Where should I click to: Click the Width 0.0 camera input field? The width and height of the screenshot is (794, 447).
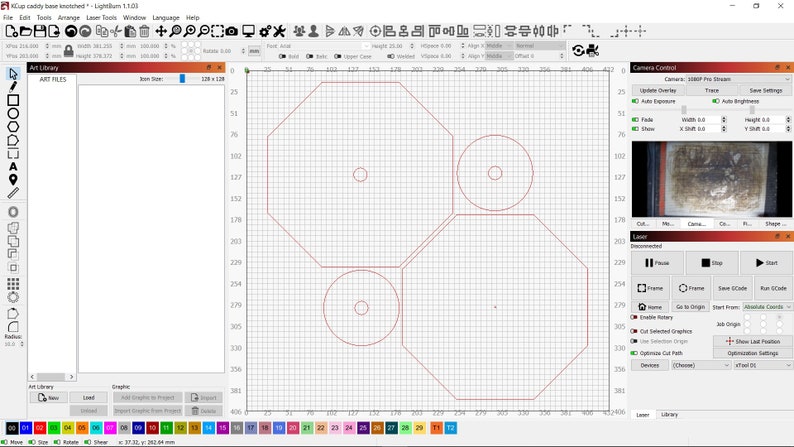(704, 120)
